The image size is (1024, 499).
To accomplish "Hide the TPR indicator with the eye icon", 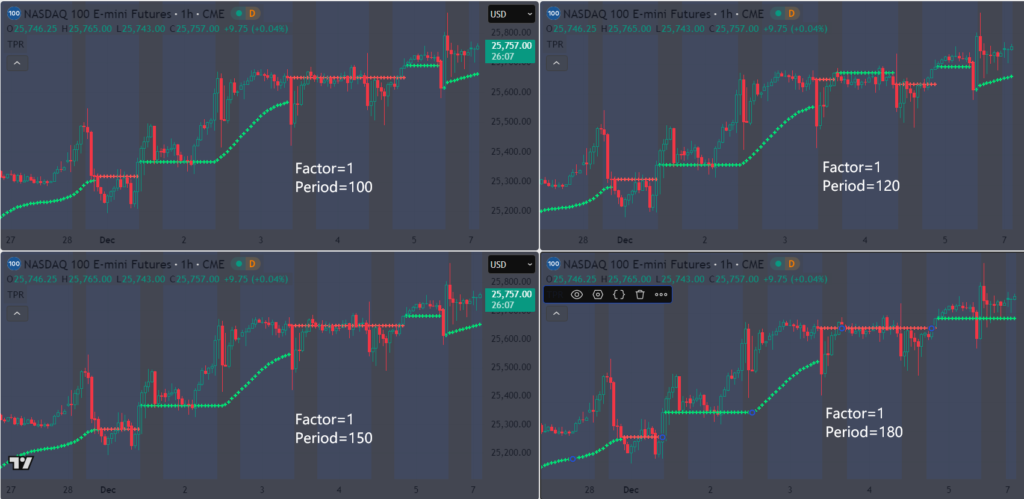I will (x=577, y=295).
